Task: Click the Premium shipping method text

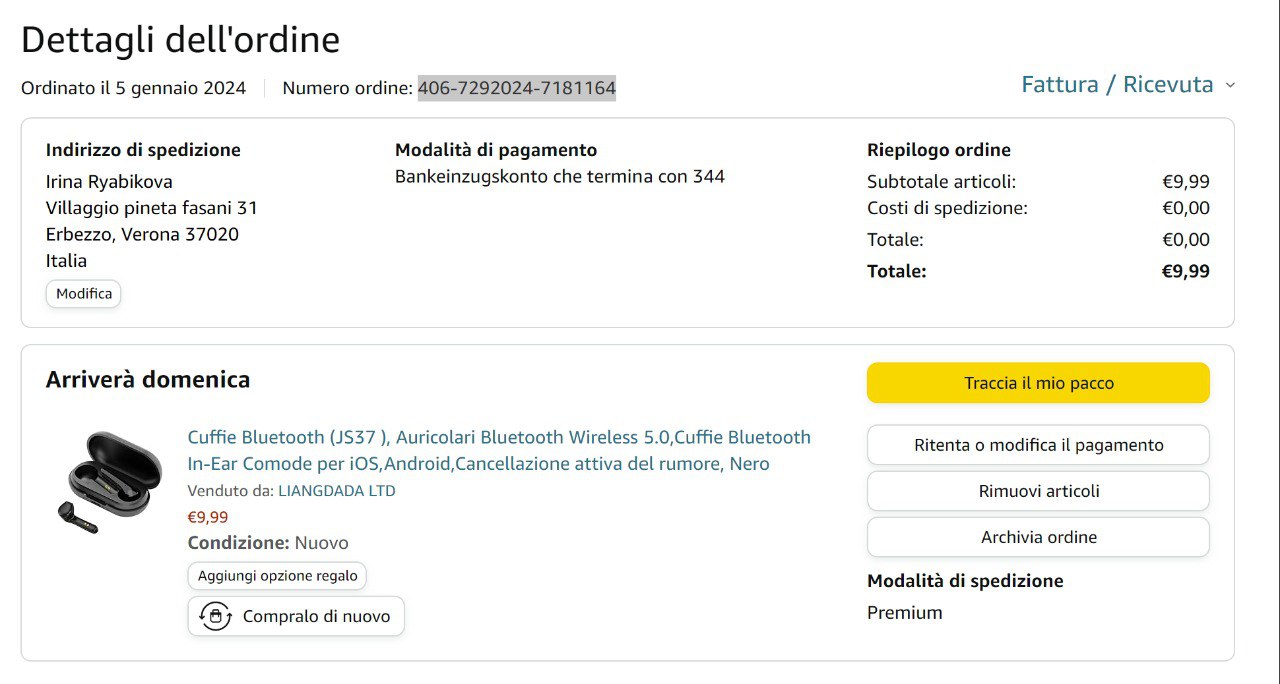Action: [x=904, y=613]
